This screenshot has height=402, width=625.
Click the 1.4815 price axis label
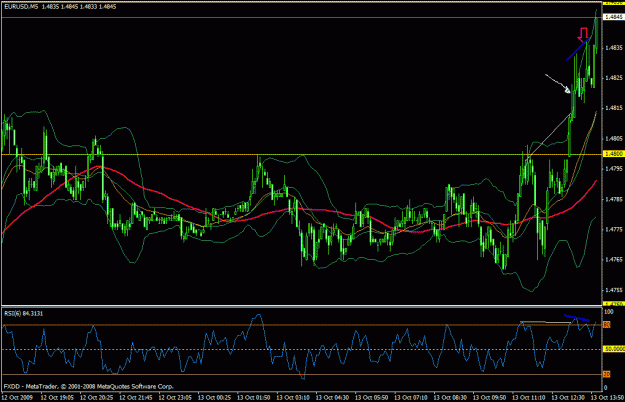click(x=613, y=108)
